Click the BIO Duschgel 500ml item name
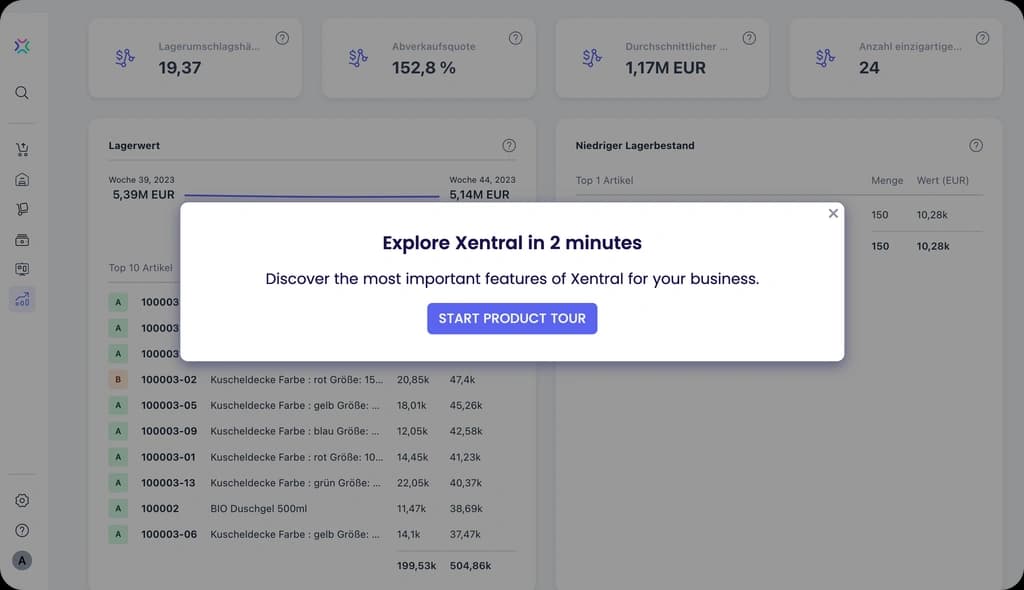Image resolution: width=1024 pixels, height=590 pixels. click(x=259, y=508)
